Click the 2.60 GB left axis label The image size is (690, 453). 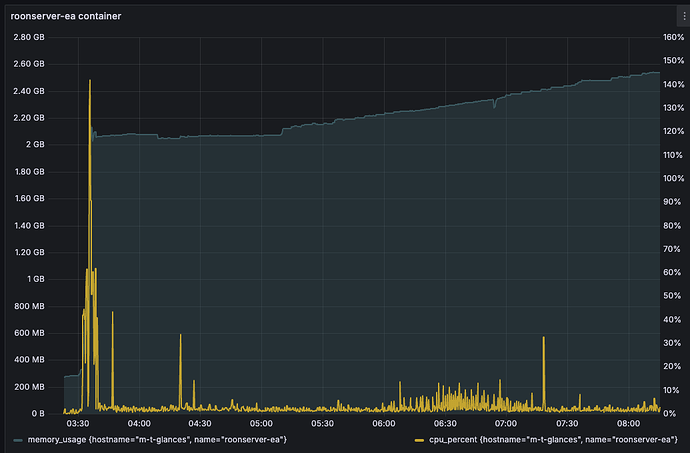[29, 64]
